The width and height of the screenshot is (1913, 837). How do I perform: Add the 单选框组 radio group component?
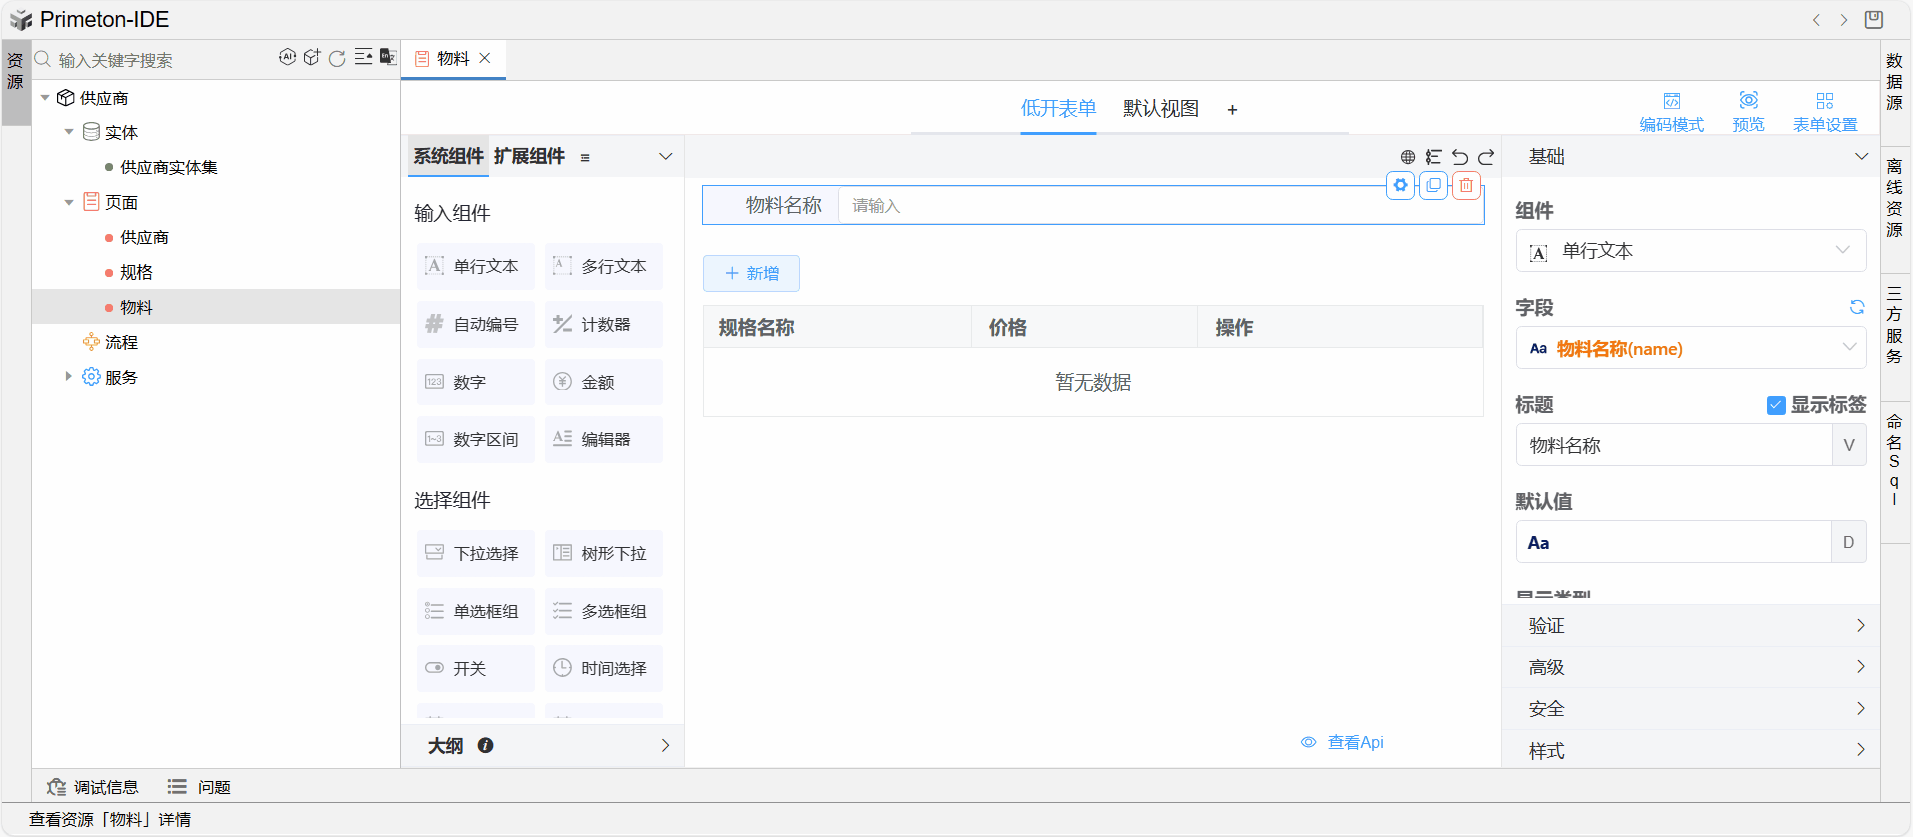click(475, 611)
